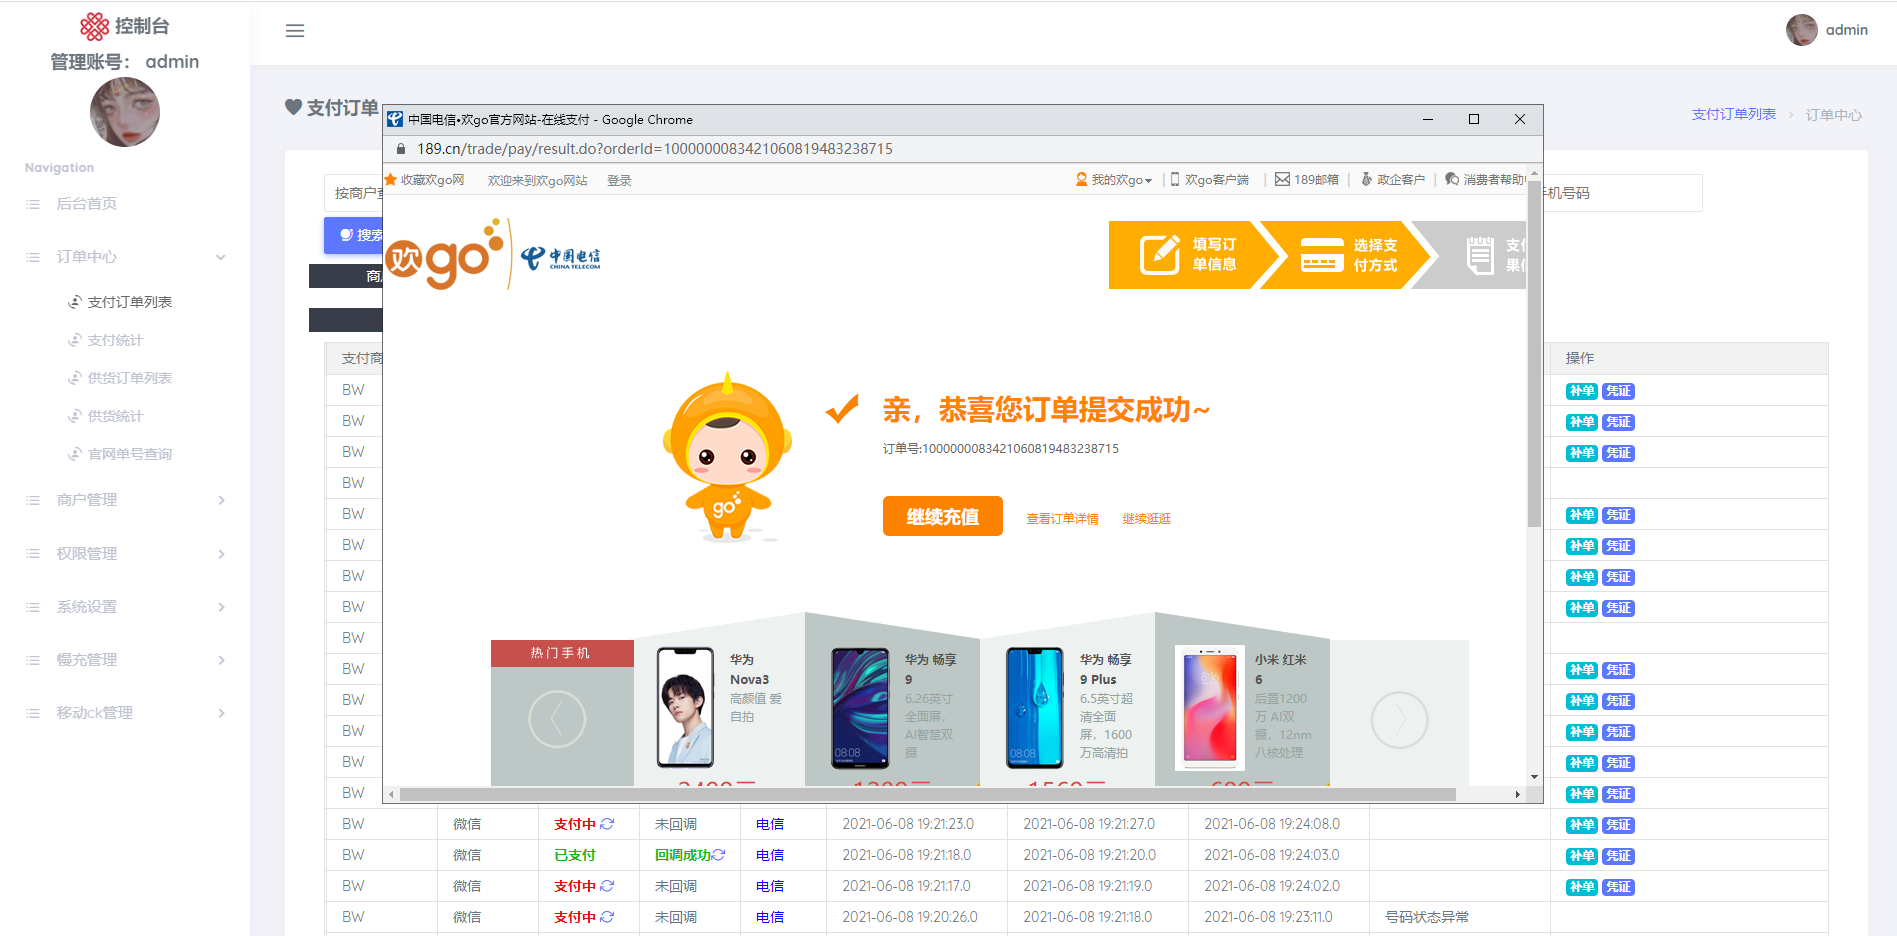The image size is (1897, 936).
Task: Click the heart icon beside 支付订单 title
Action: (x=293, y=107)
